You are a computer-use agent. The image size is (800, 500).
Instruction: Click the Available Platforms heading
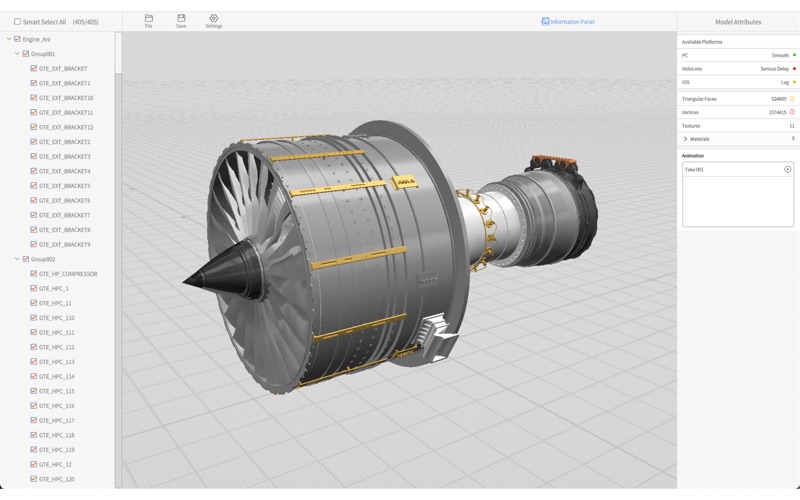coord(702,42)
